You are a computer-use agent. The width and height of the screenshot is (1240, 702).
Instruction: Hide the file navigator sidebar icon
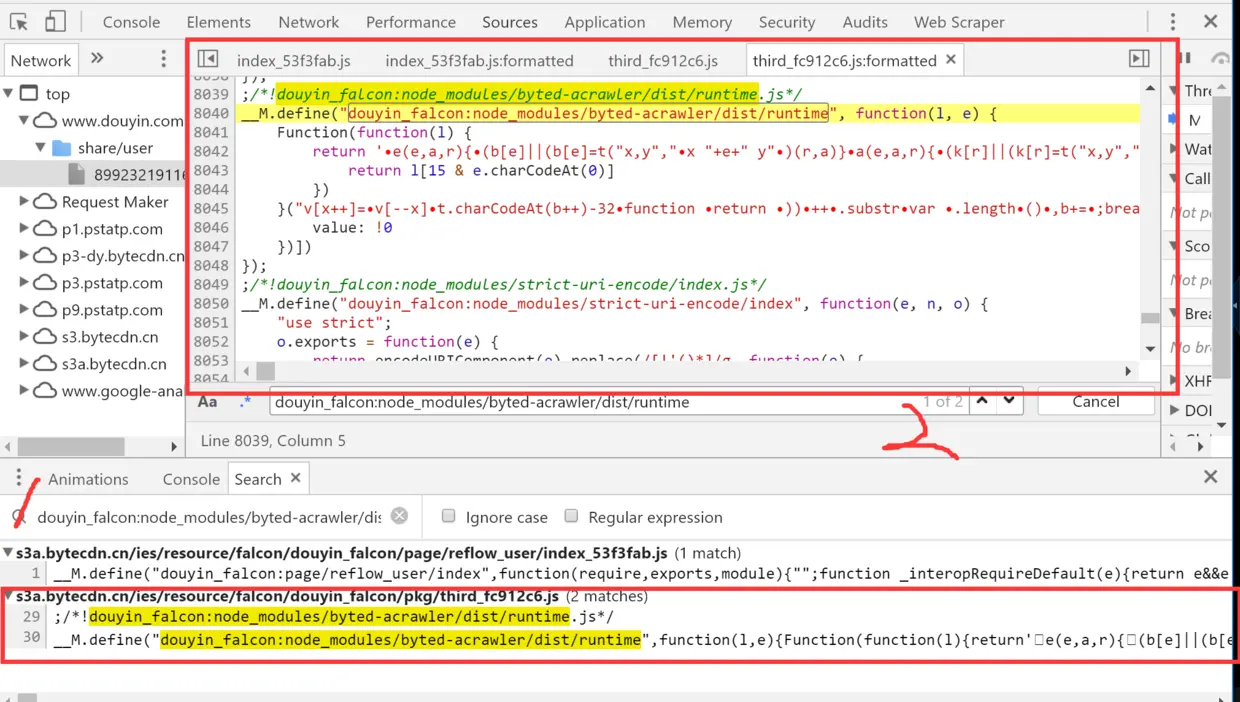[x=208, y=59]
